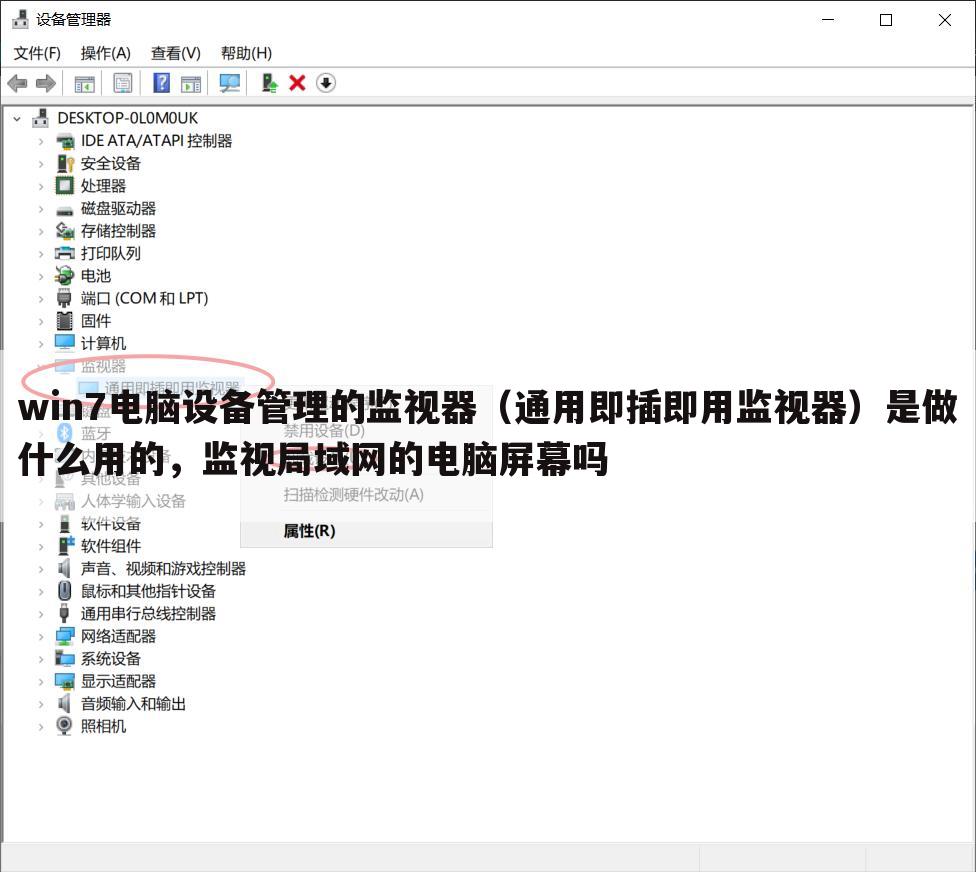976x872 pixels.
Task: Select the 通用串行总线控制器 tree row
Action: 148,613
